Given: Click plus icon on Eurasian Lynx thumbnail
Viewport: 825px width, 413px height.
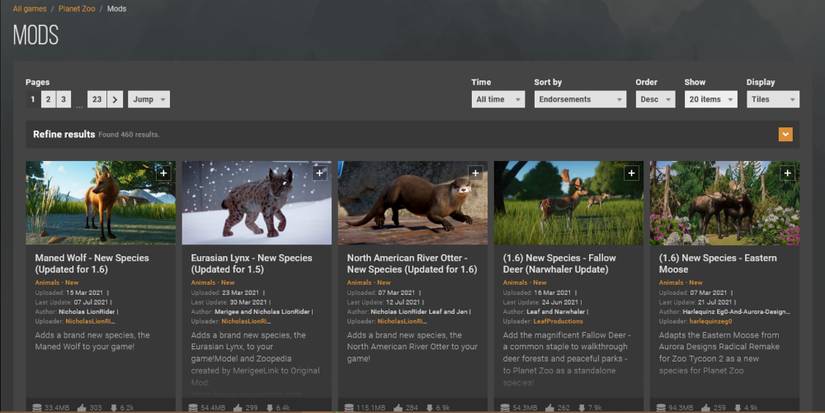Looking at the screenshot, I should [320, 173].
